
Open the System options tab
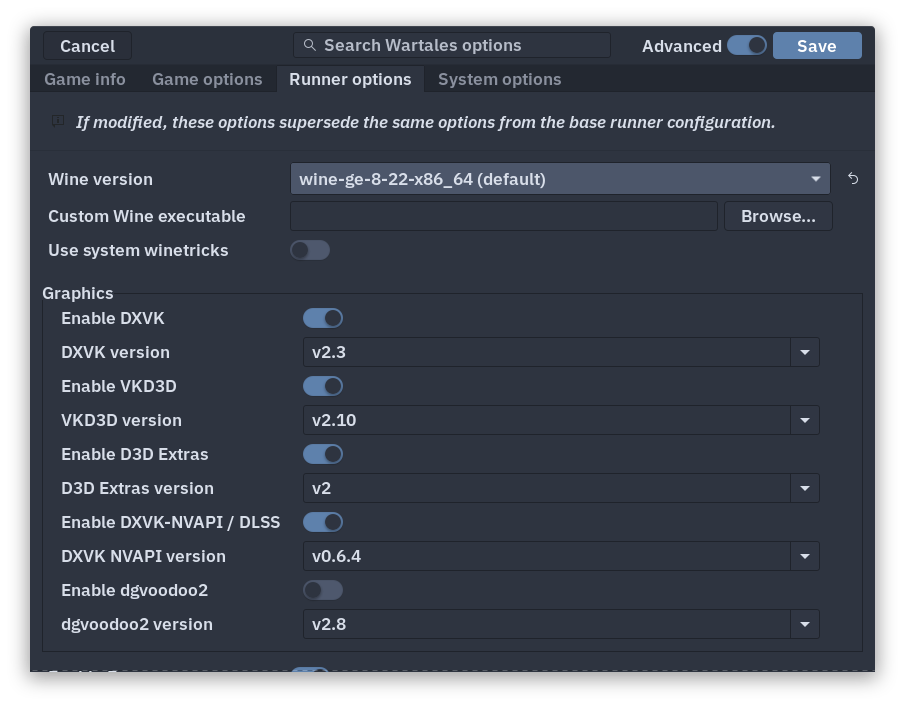click(x=499, y=79)
